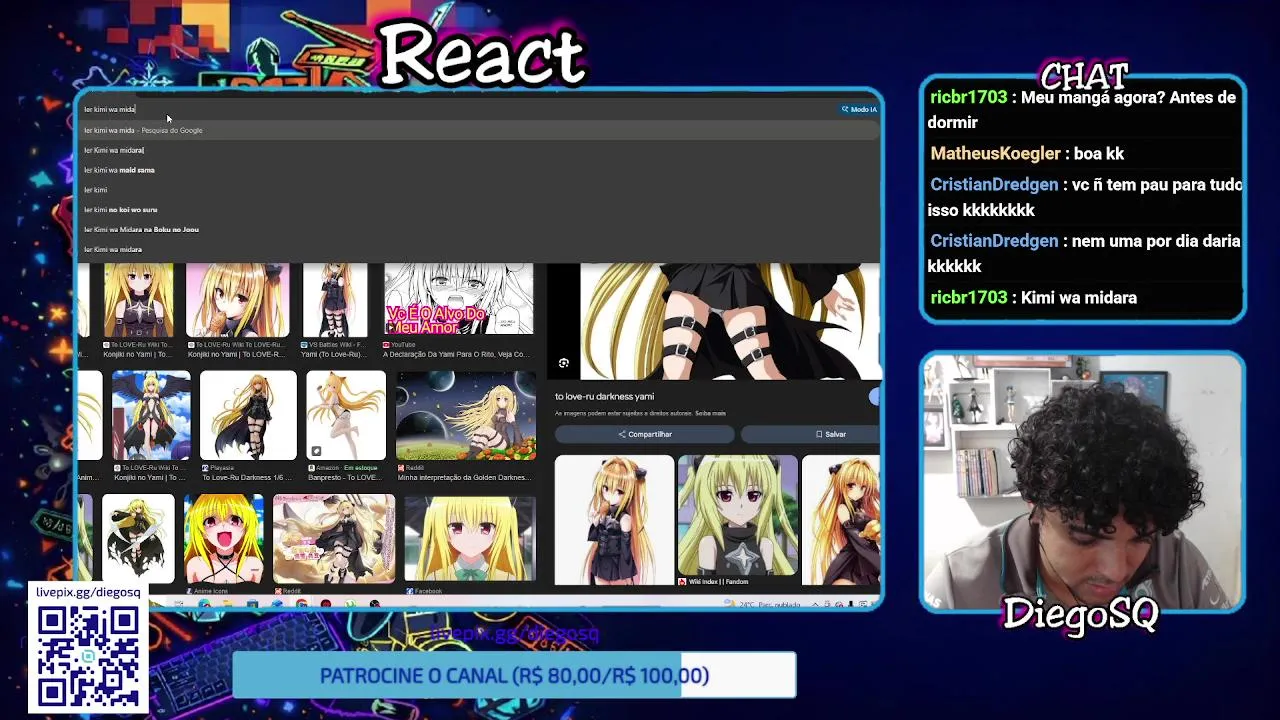Click the Modo IA button in search bar
The width and height of the screenshot is (1280, 720).
[859, 109]
